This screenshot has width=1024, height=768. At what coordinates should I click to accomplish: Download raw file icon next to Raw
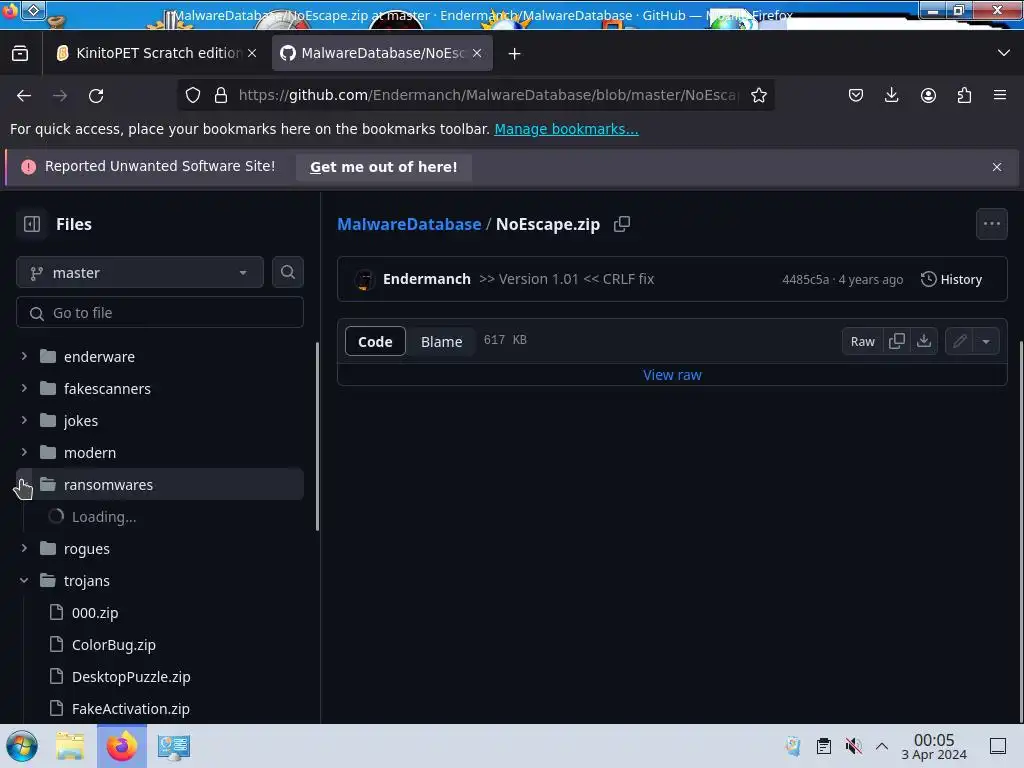[x=923, y=341]
